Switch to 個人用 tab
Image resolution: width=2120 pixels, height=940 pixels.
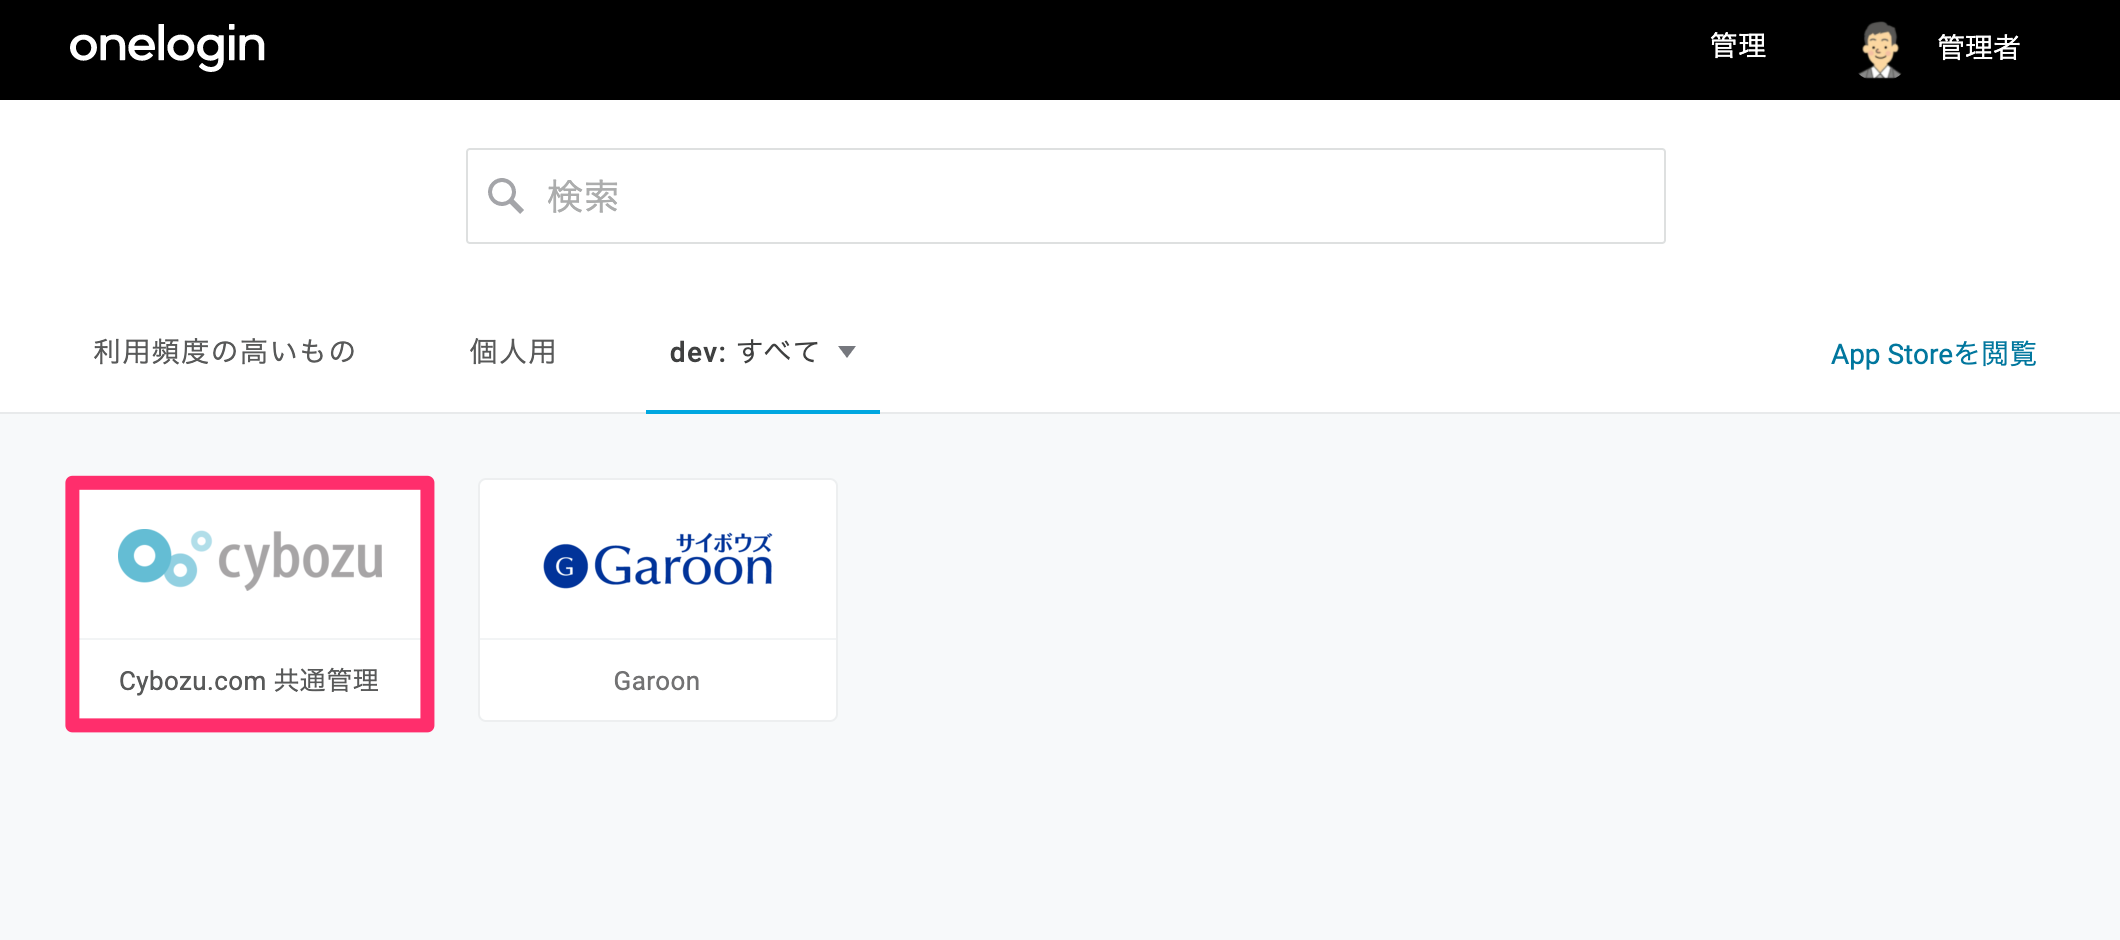coord(513,352)
